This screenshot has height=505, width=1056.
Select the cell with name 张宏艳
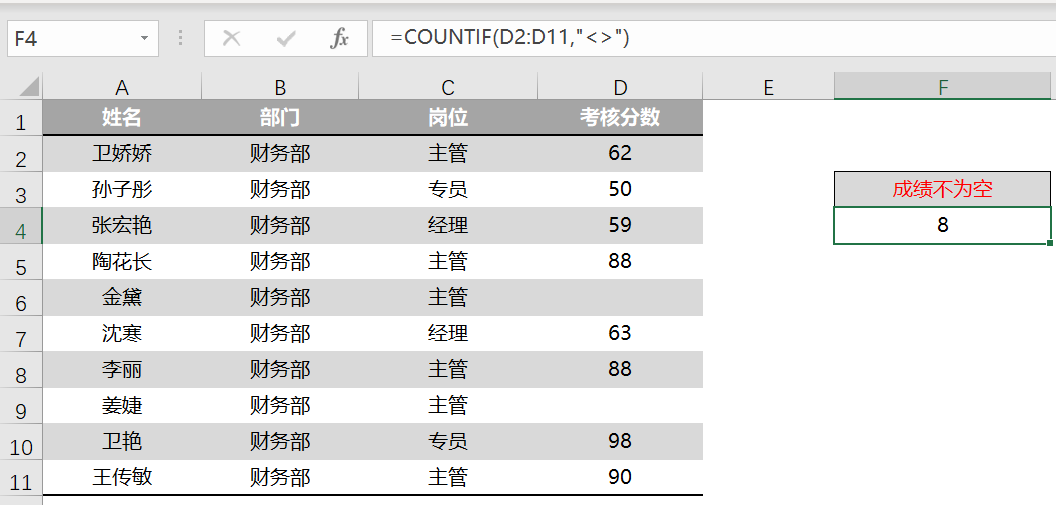[x=122, y=225]
